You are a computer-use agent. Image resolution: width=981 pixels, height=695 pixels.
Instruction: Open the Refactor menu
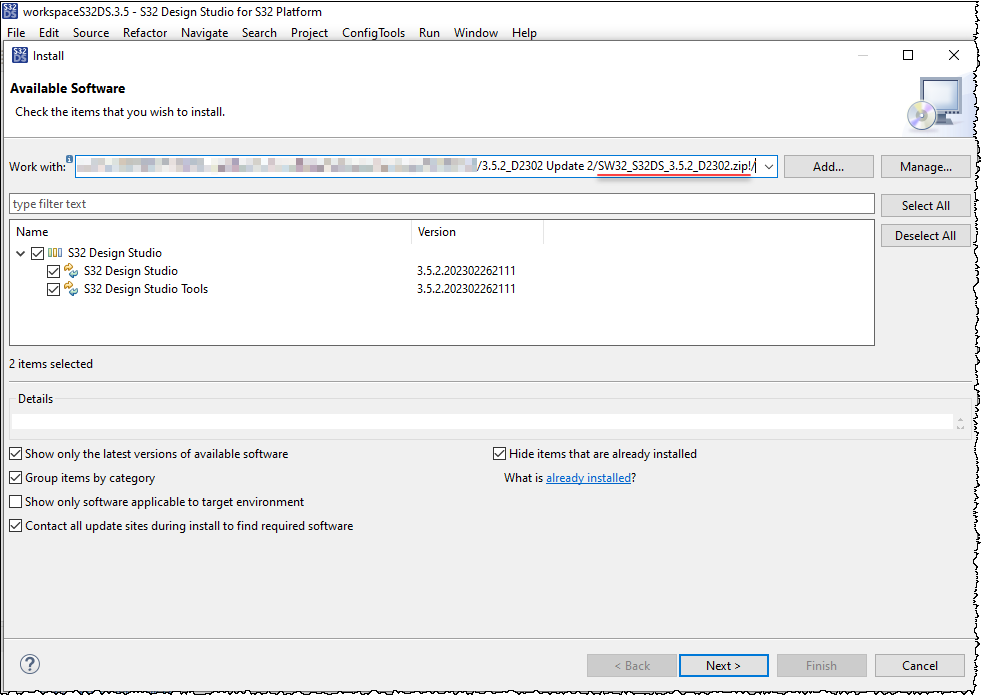point(145,33)
